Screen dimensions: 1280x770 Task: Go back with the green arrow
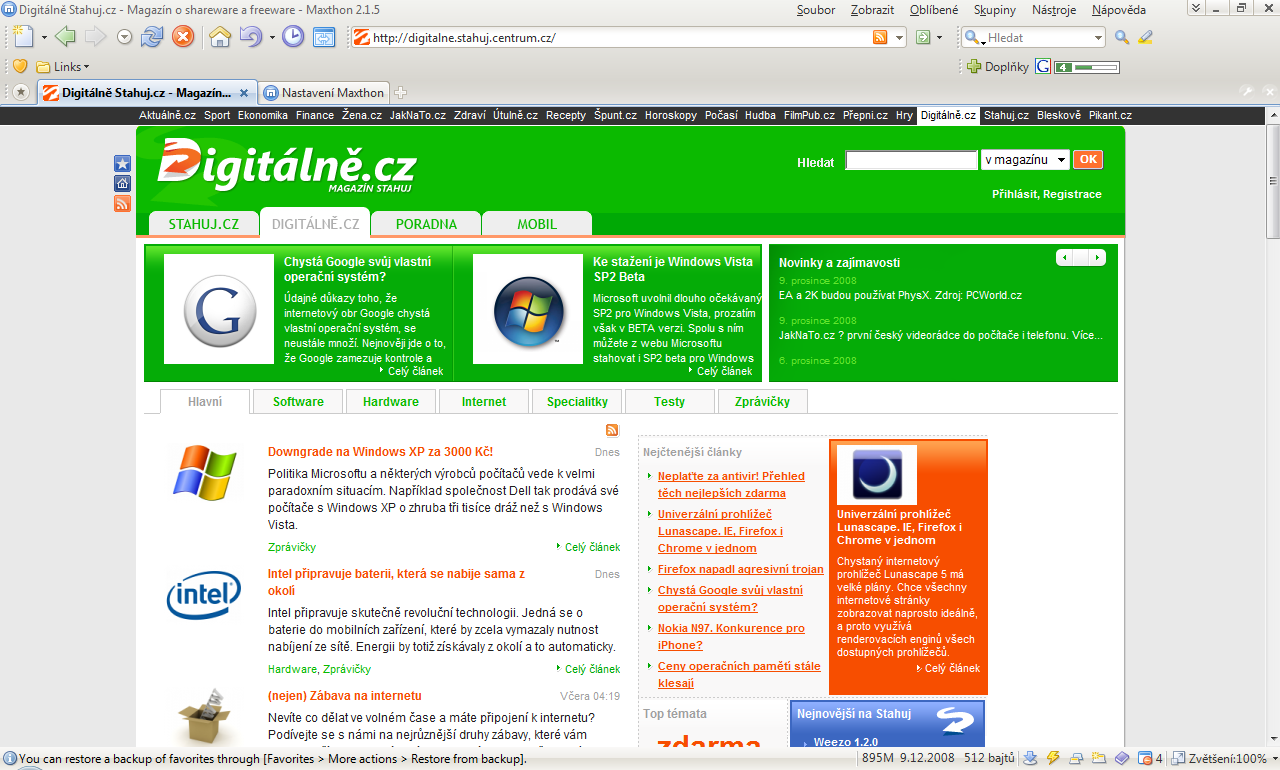(65, 37)
